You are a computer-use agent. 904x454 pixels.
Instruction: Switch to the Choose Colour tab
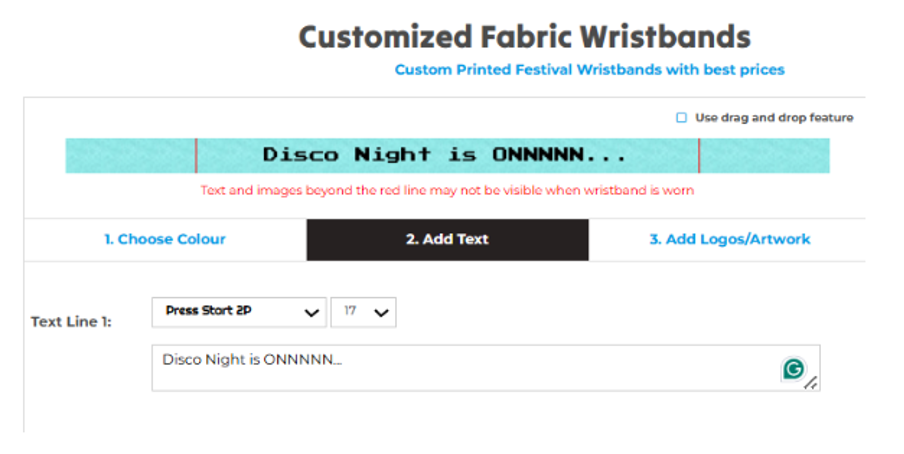165,239
